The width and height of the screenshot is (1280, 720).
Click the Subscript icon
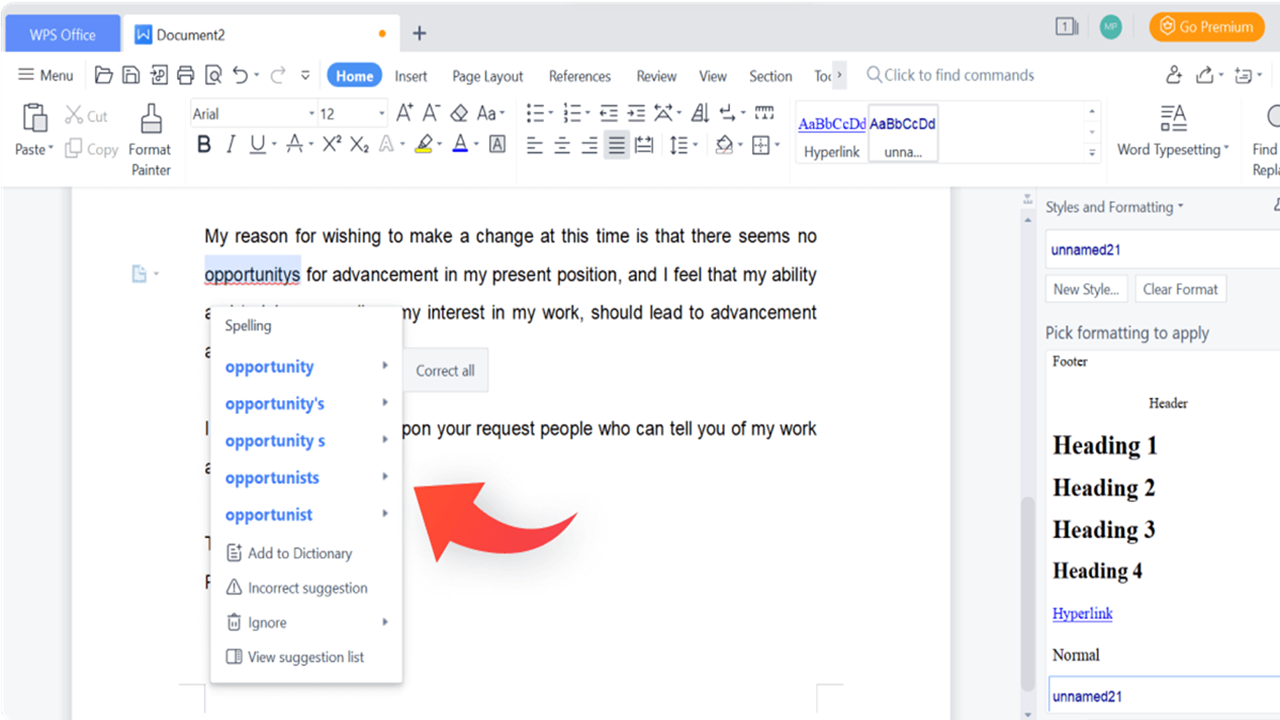(x=357, y=144)
